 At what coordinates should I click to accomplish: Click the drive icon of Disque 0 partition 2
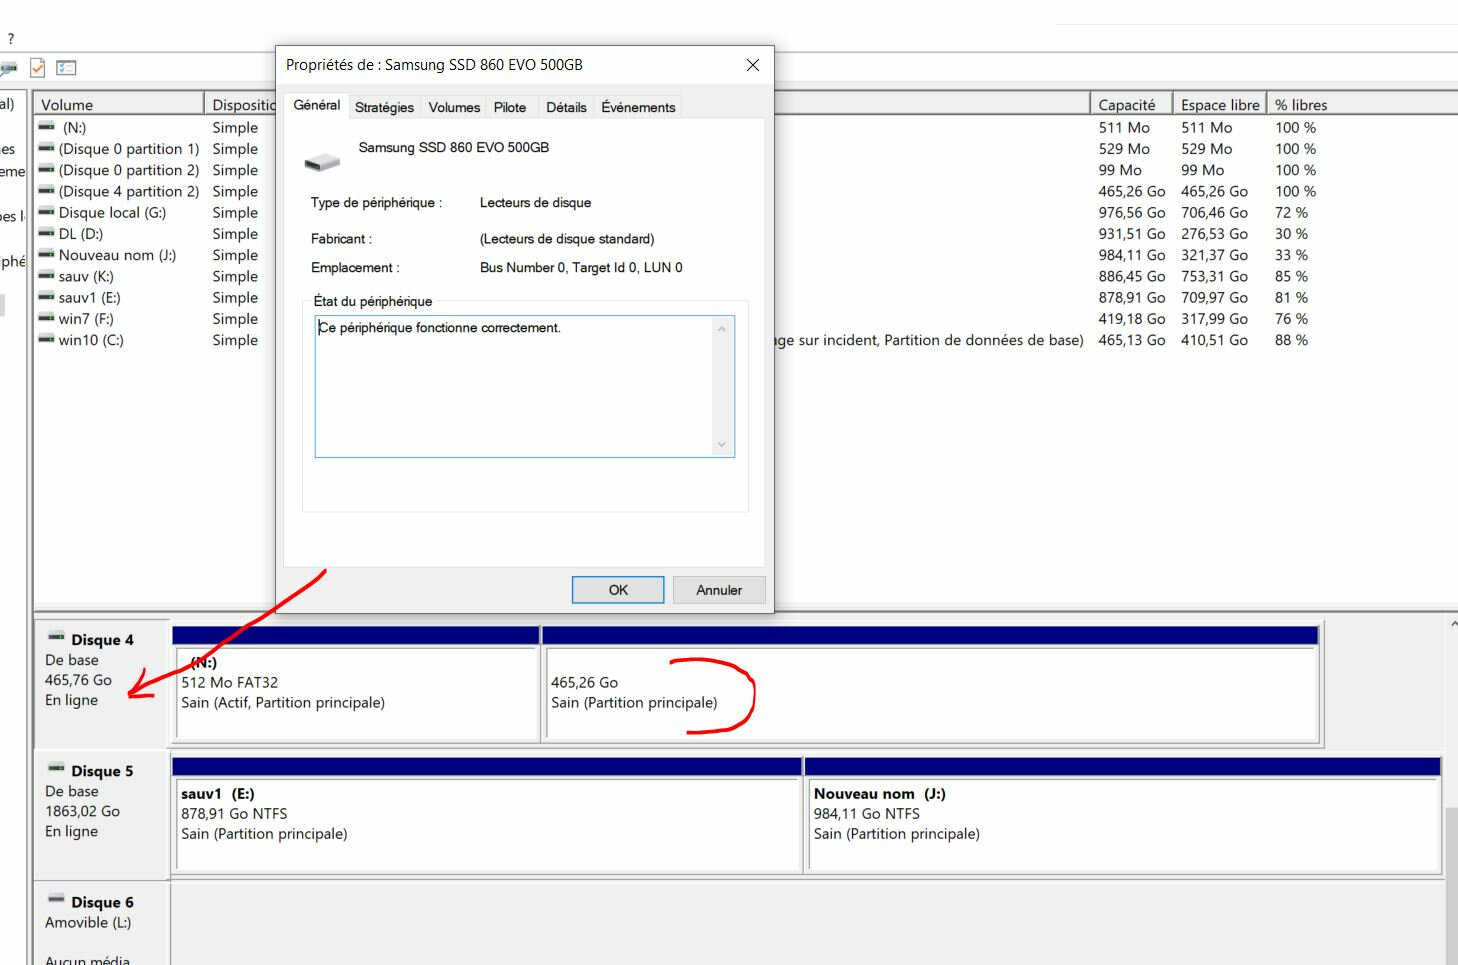(x=46, y=170)
